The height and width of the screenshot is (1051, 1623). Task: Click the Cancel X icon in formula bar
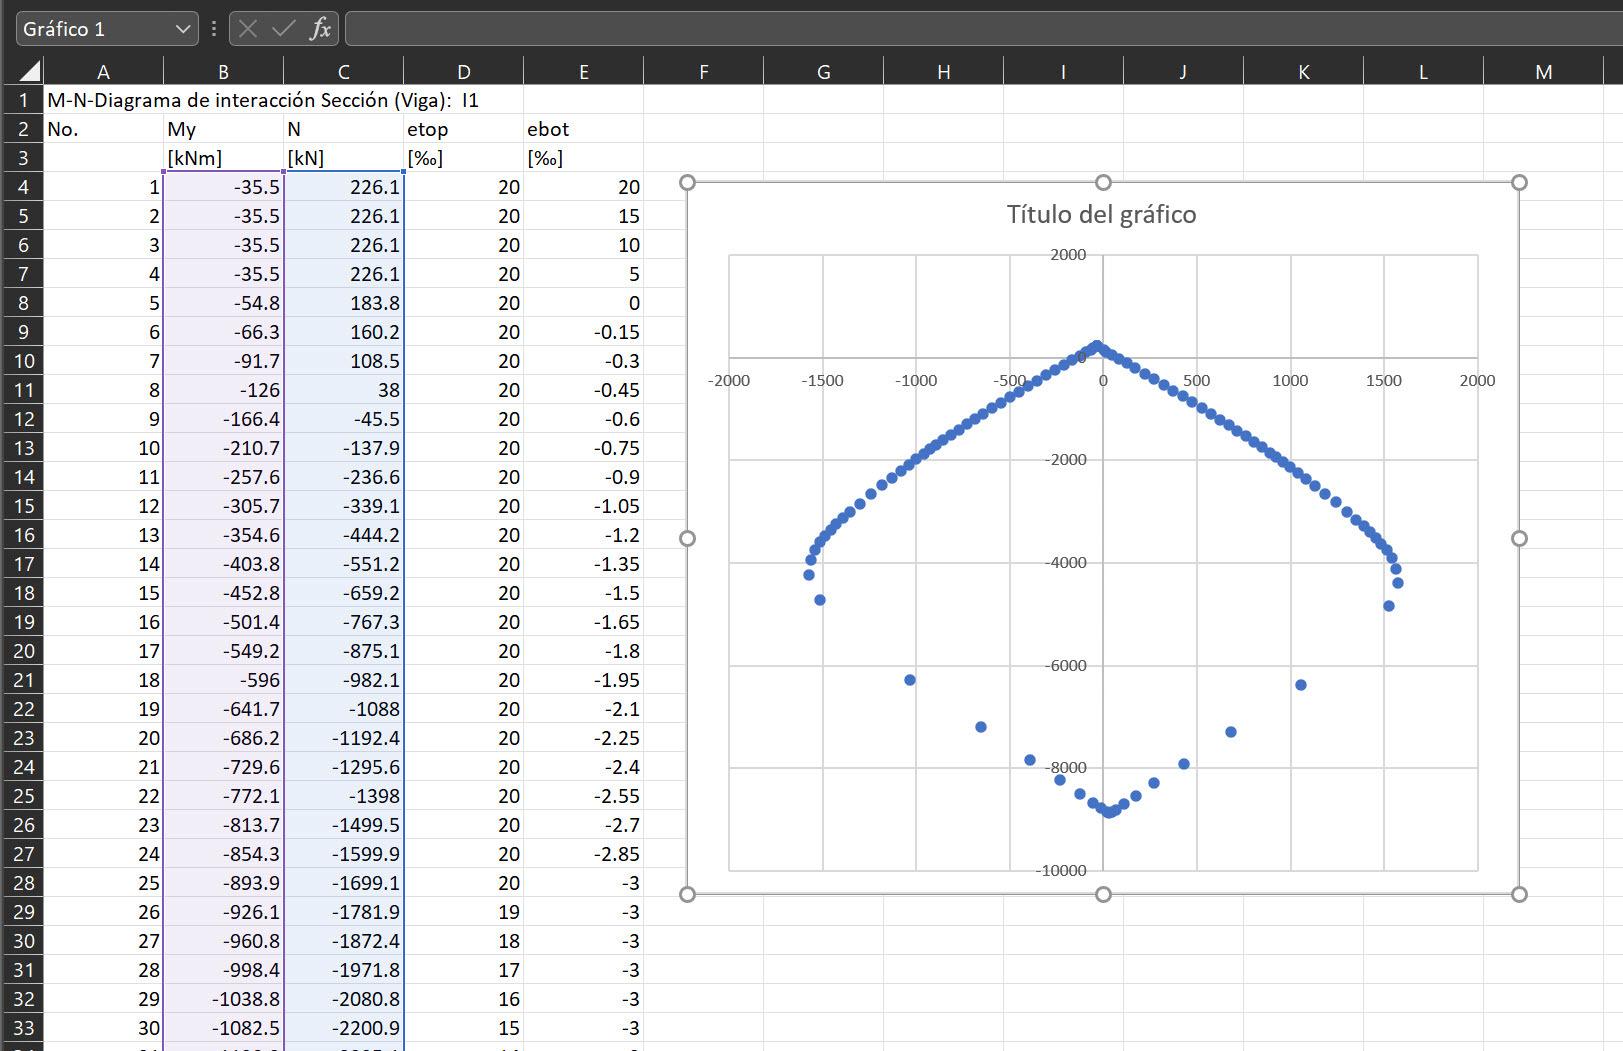[248, 29]
